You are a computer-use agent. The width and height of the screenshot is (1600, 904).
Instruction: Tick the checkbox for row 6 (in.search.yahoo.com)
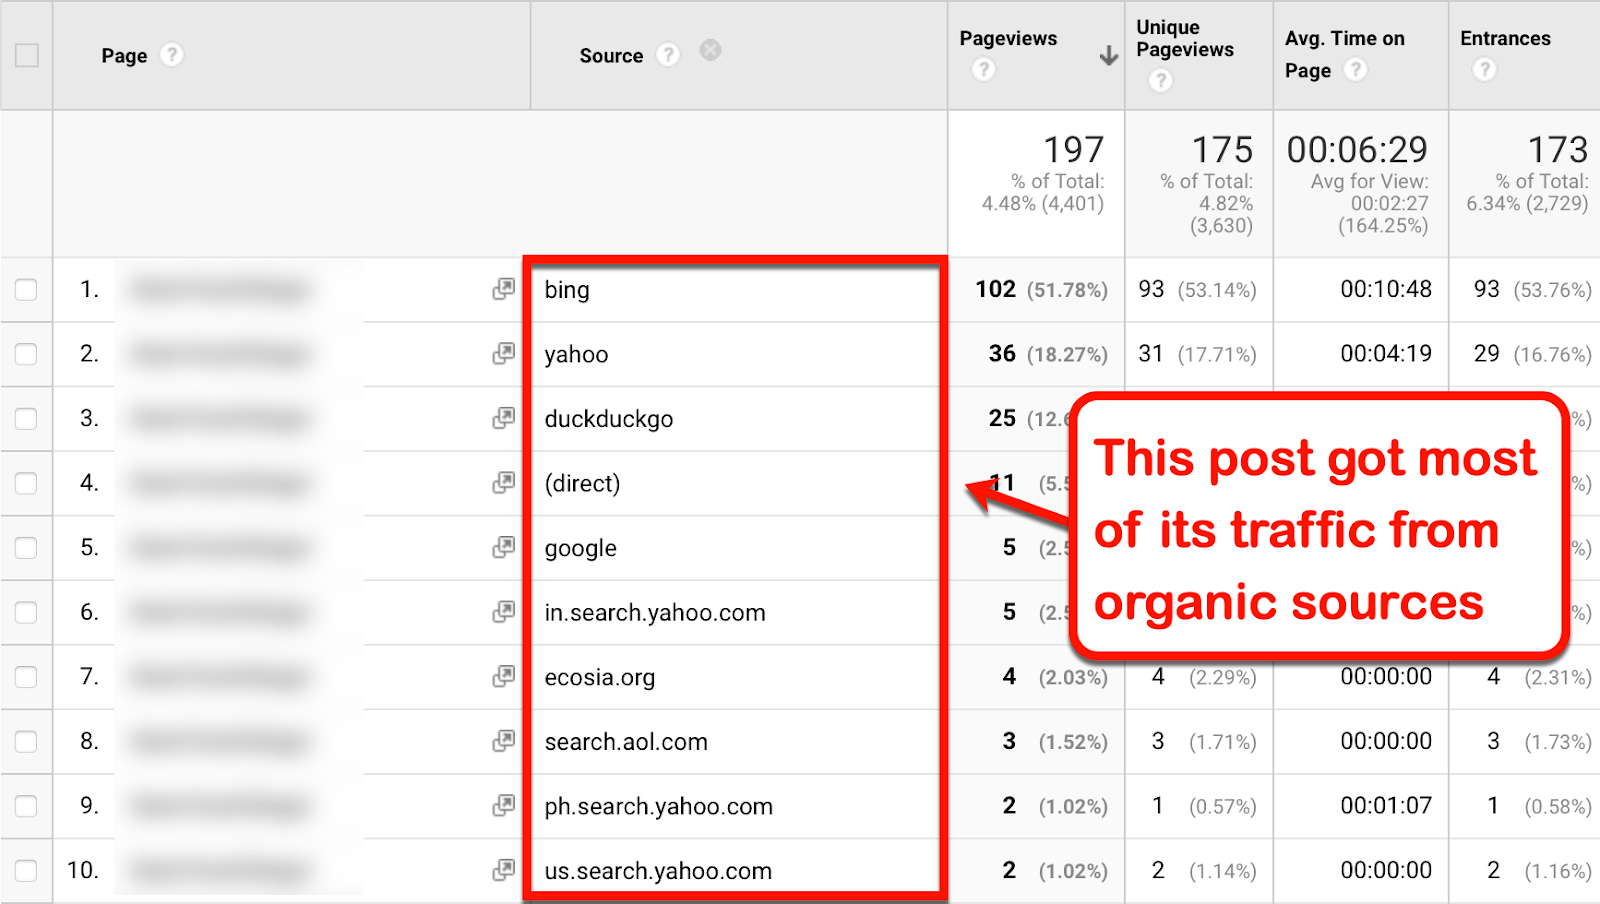pos(26,612)
